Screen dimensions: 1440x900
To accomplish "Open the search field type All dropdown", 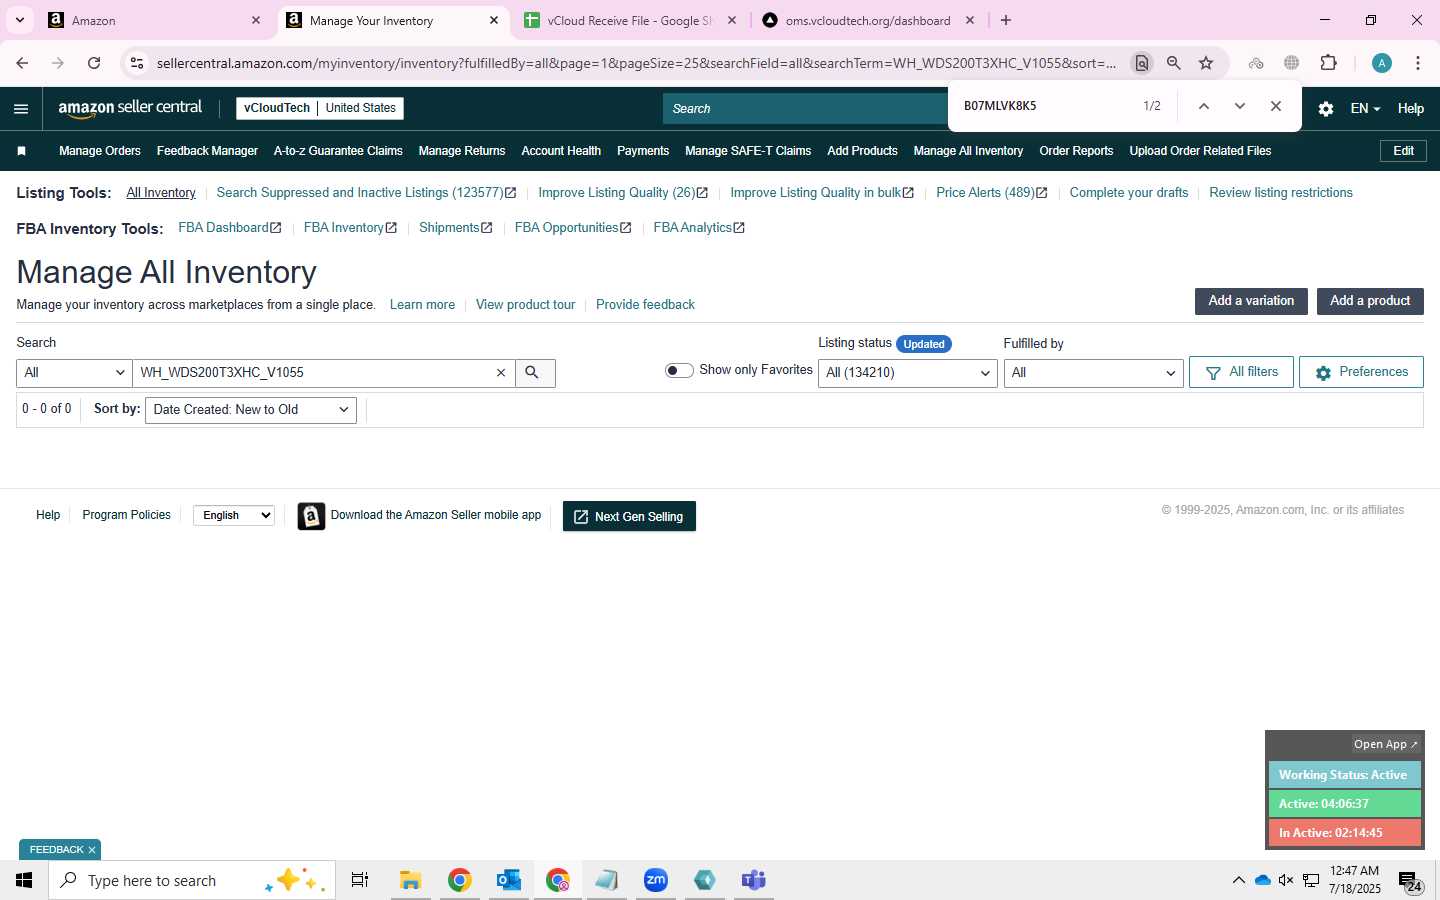I will coord(74,373).
